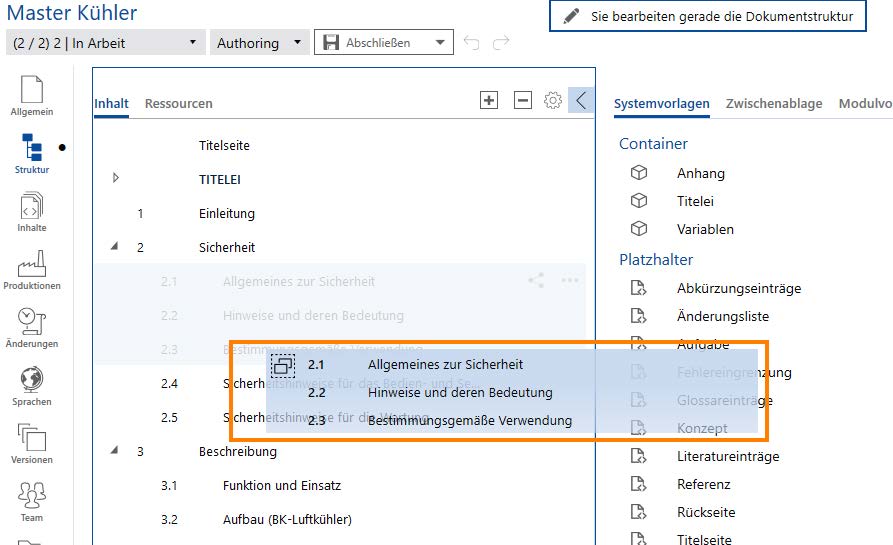
Task: Open the Produktionen sidebar section
Action: tap(32, 270)
